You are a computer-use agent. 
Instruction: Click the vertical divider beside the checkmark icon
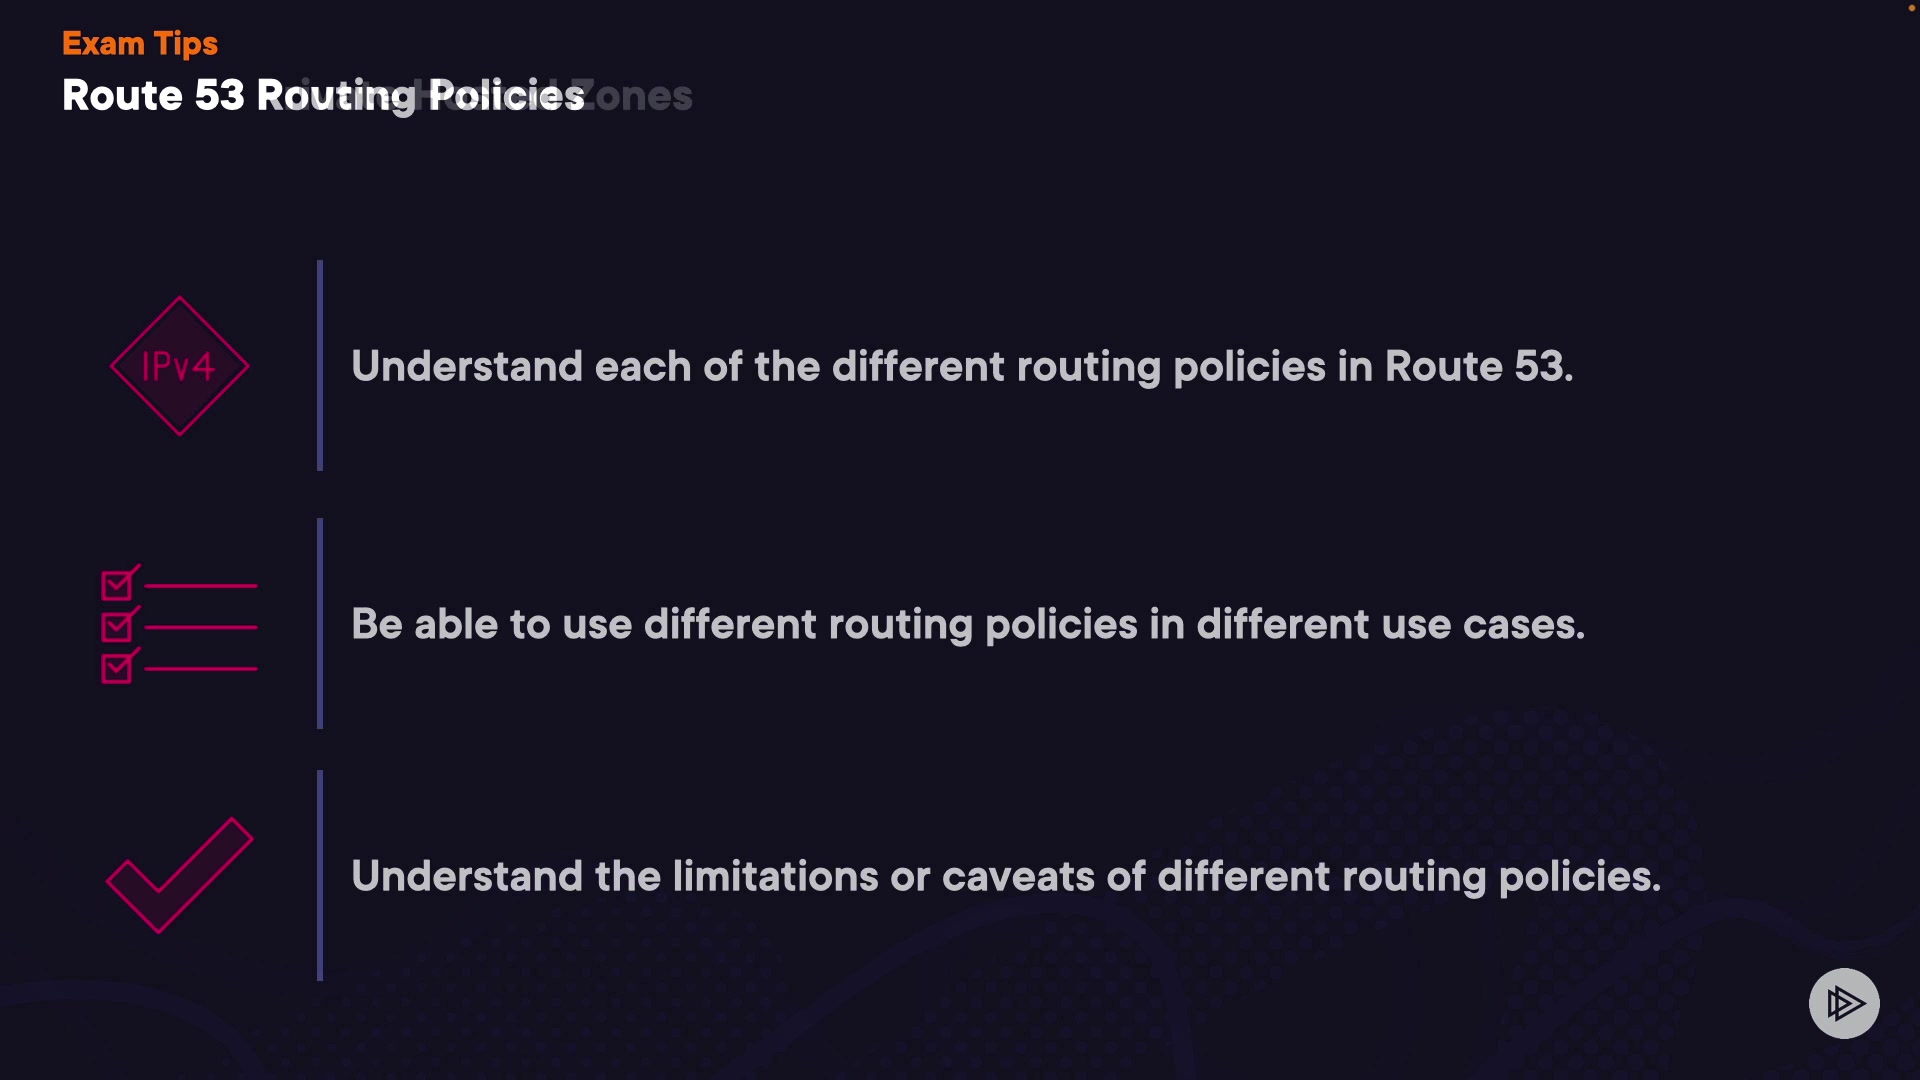point(320,876)
